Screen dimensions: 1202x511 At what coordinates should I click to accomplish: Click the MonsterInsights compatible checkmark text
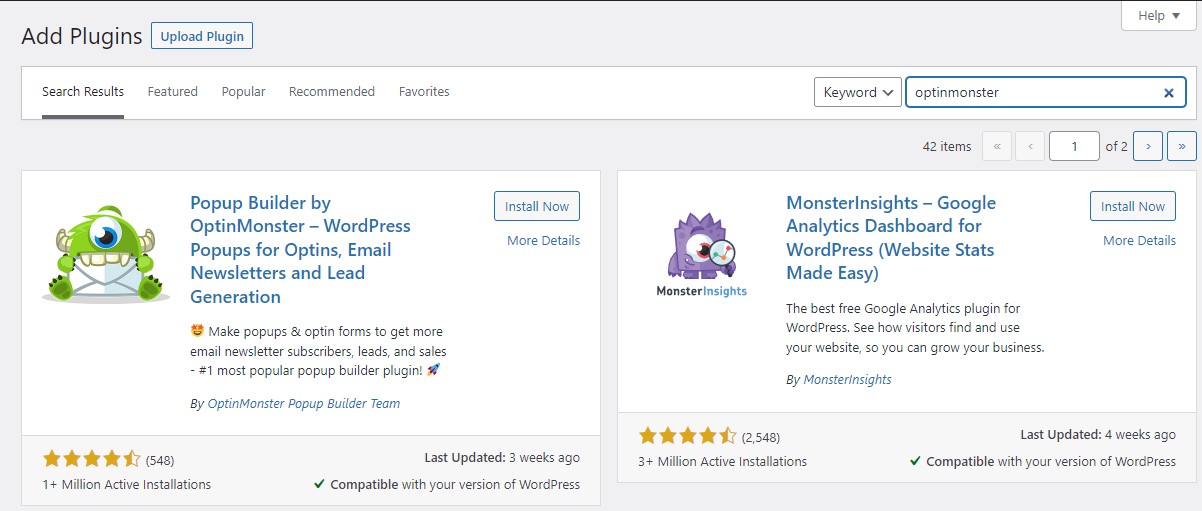click(1042, 461)
